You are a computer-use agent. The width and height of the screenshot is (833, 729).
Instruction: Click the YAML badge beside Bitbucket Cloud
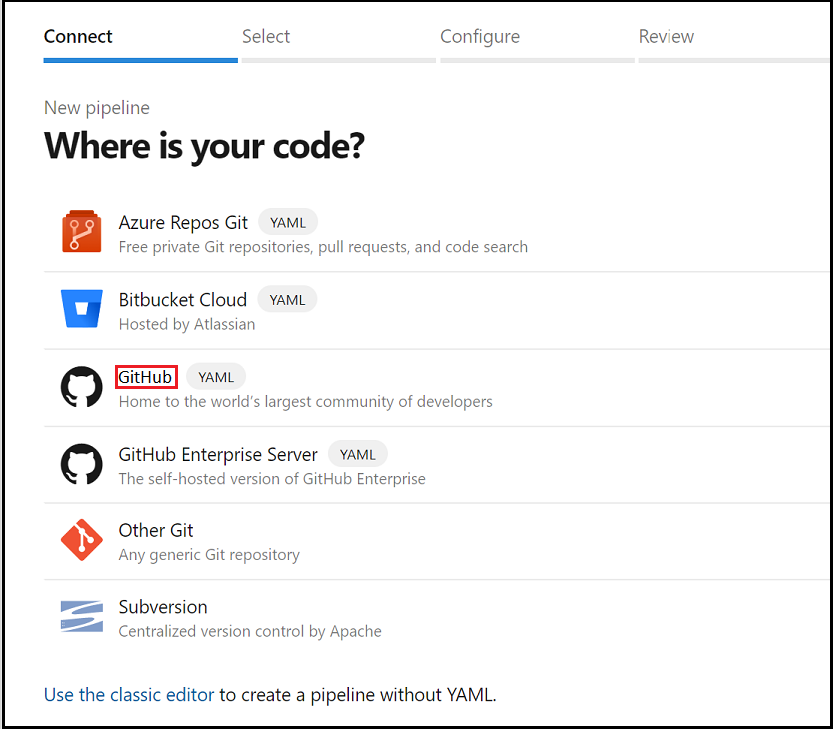[287, 299]
